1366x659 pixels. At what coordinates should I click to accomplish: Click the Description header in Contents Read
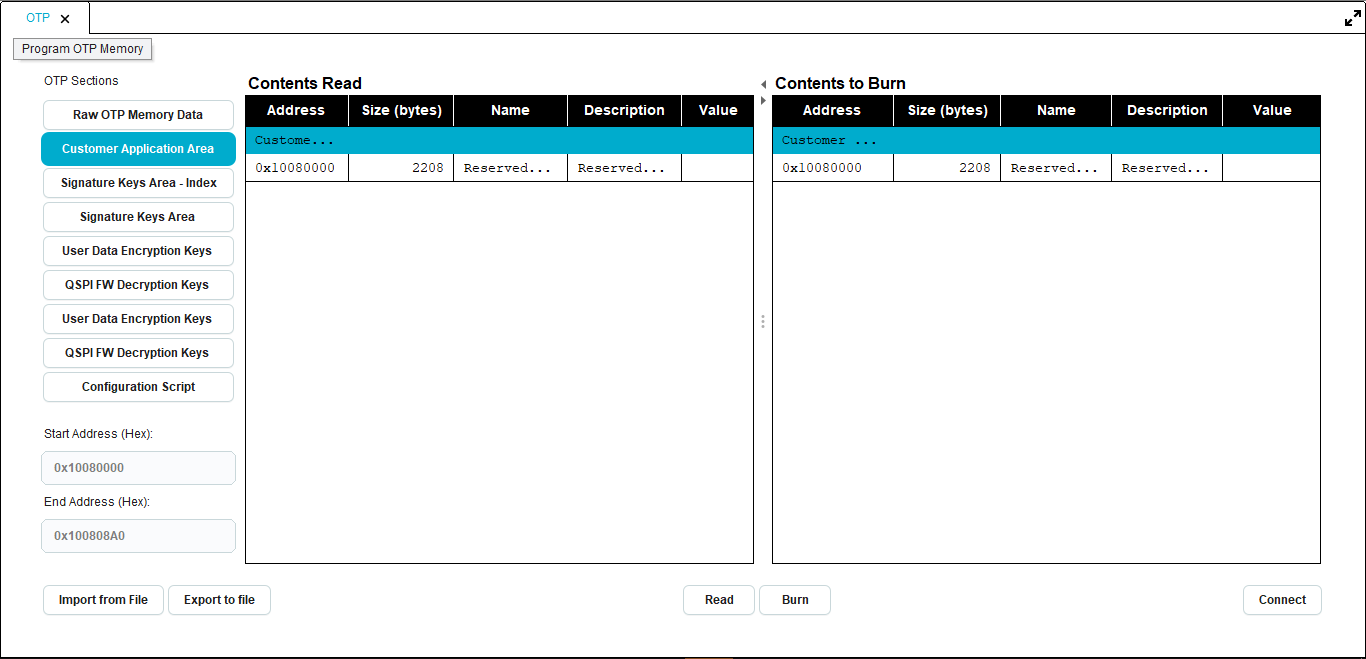coord(624,110)
